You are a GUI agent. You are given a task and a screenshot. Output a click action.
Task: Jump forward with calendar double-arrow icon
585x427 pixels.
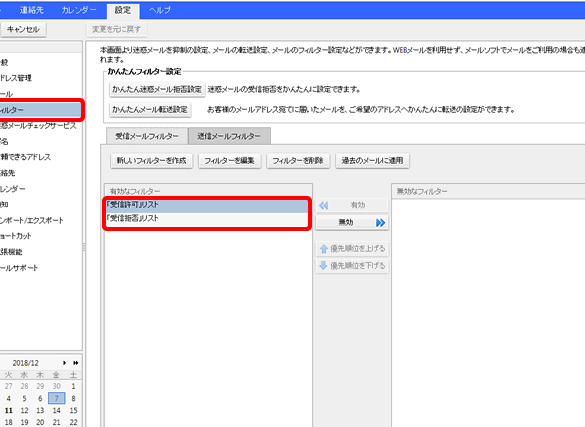[76, 363]
